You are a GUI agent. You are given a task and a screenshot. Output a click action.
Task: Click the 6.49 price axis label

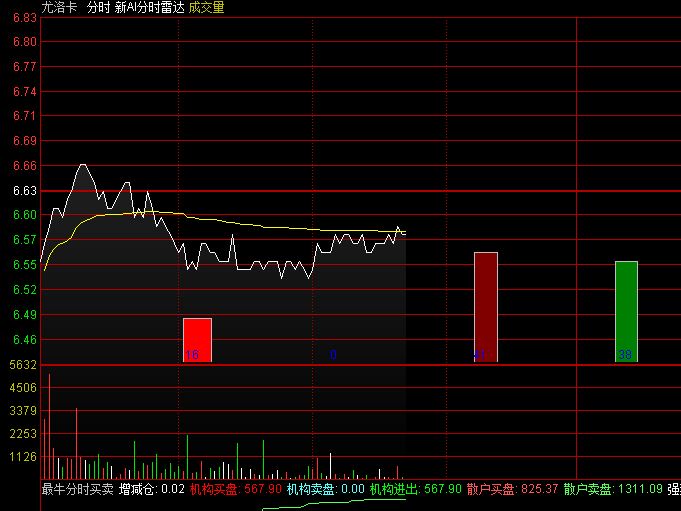pyautogui.click(x=25, y=315)
